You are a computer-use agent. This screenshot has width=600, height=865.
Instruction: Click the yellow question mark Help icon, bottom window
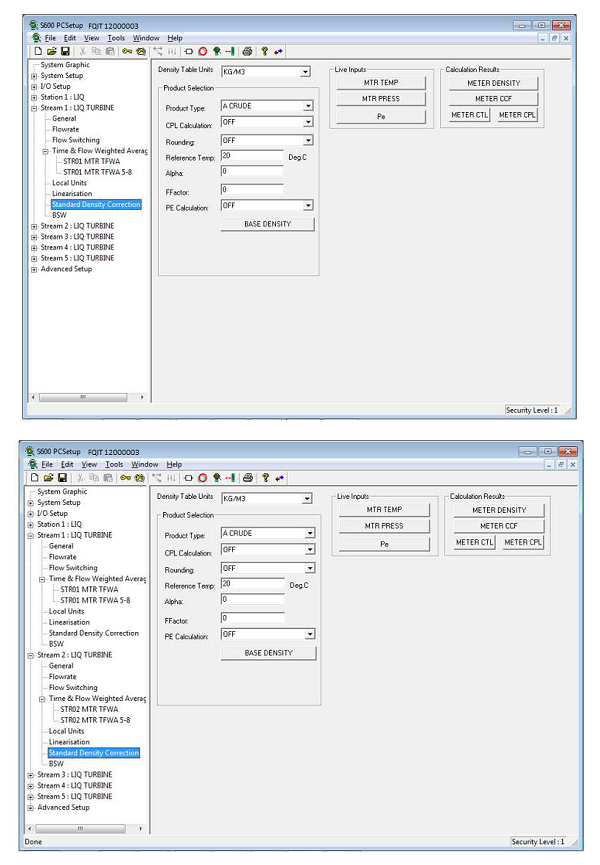click(266, 478)
